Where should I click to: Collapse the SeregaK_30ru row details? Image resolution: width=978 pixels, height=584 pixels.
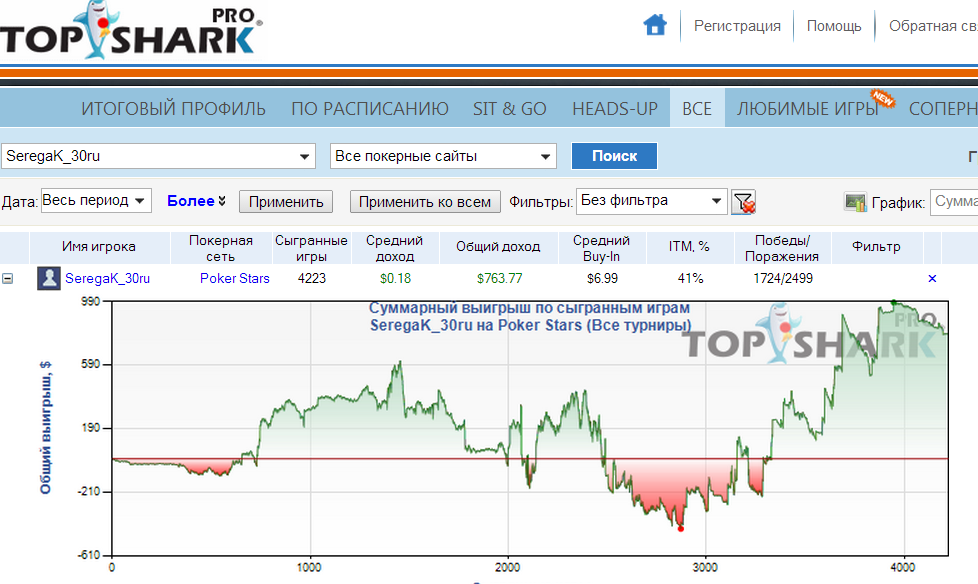(7, 278)
